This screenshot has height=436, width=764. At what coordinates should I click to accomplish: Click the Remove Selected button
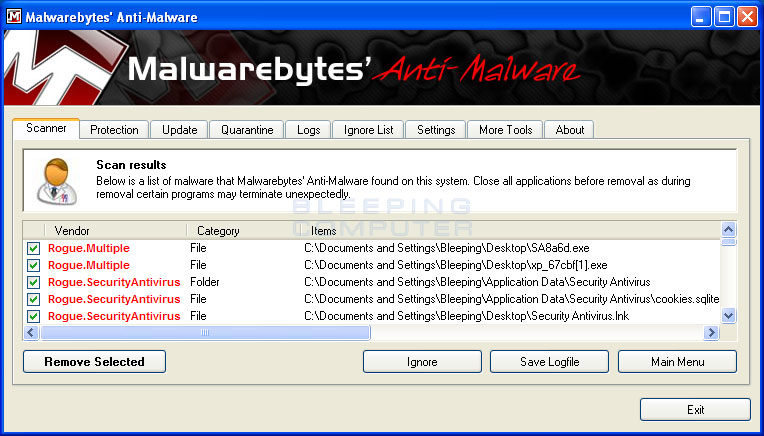click(95, 361)
